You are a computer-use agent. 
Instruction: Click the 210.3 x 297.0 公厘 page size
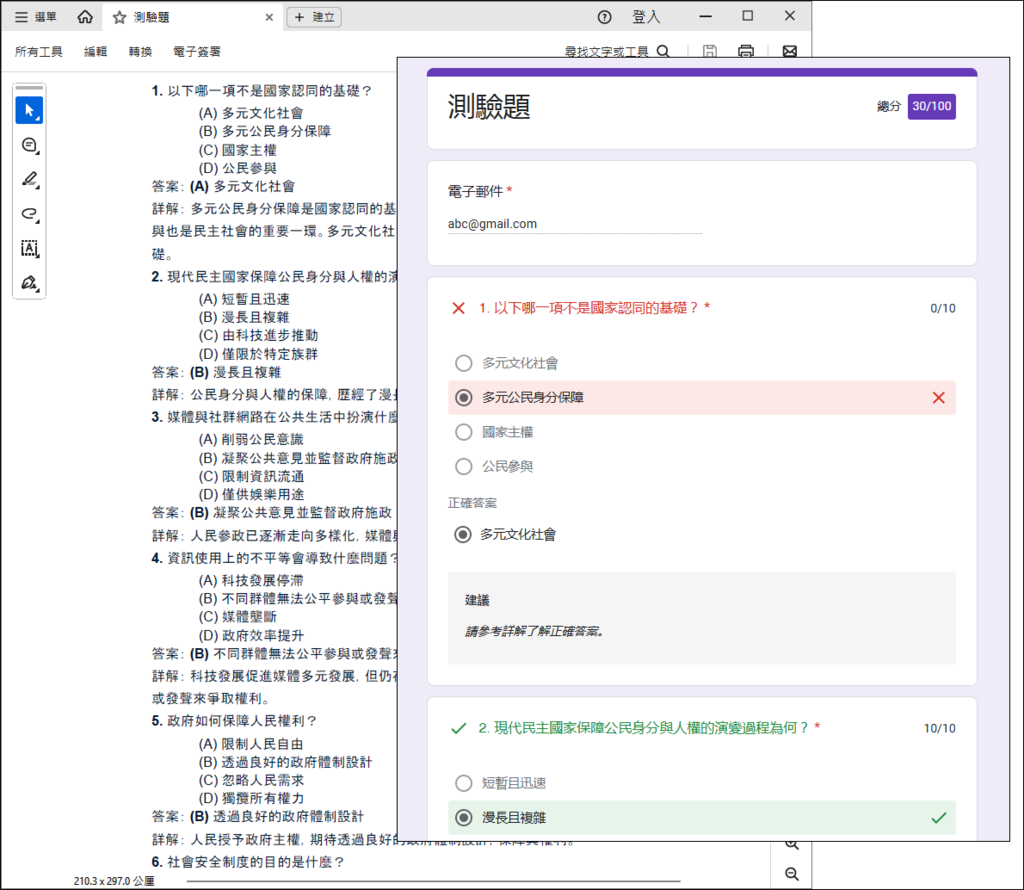[x=114, y=881]
